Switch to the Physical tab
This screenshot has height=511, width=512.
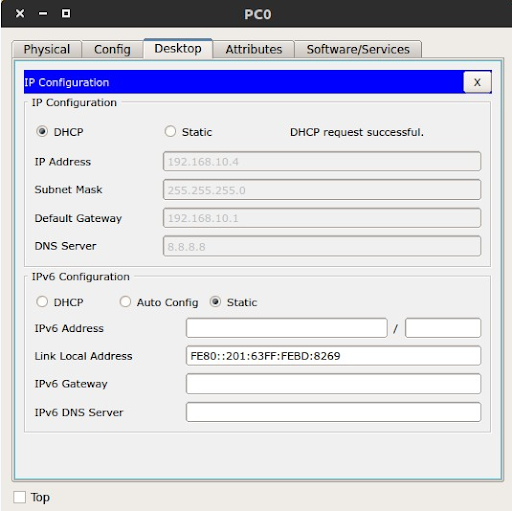47,49
